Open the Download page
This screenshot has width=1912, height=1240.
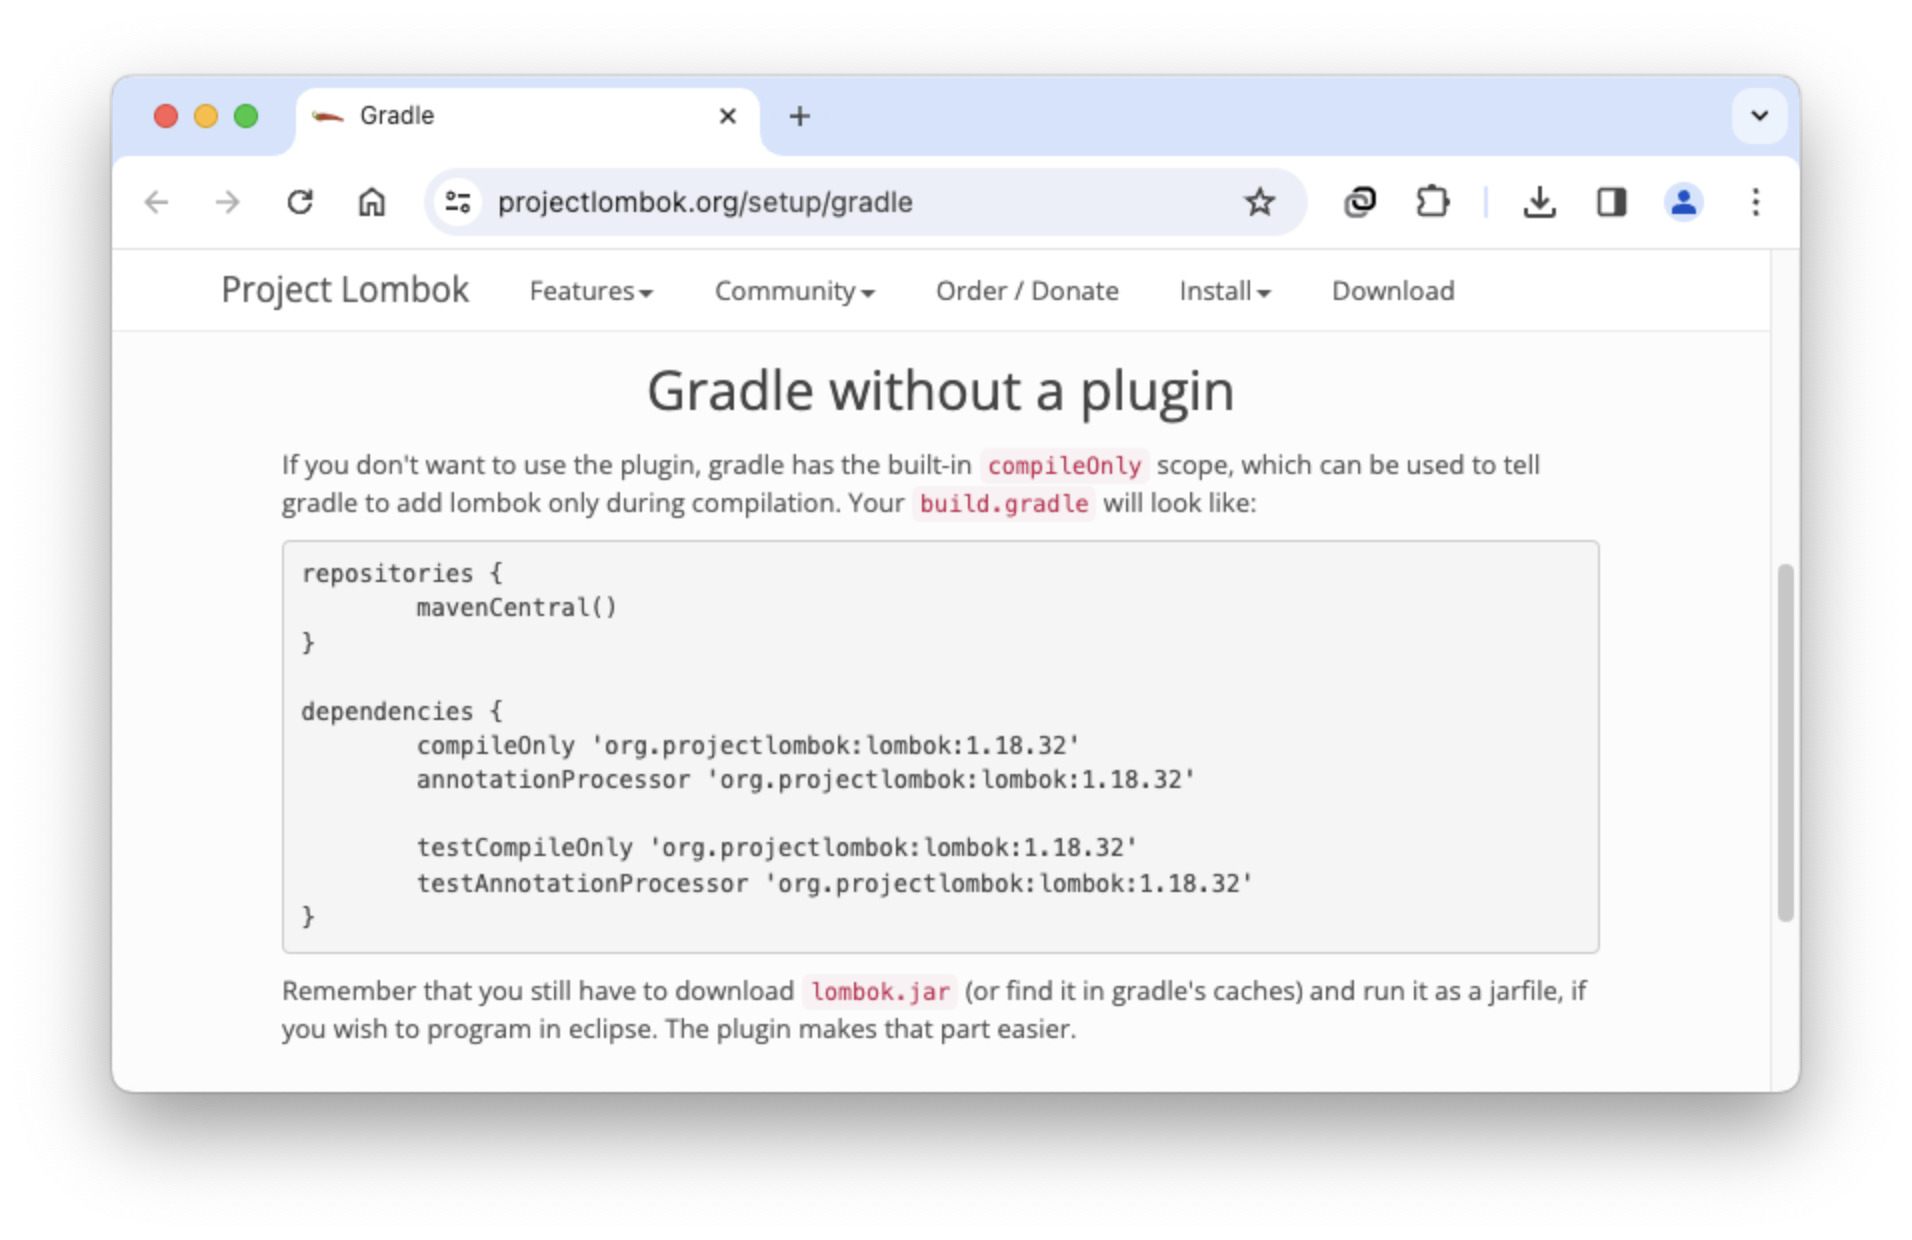coord(1393,291)
